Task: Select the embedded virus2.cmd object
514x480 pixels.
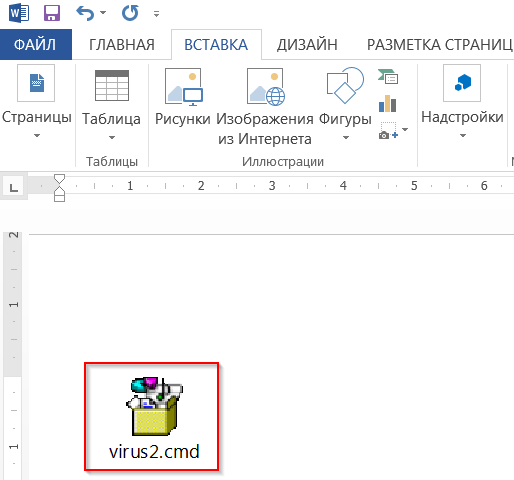Action: (152, 417)
